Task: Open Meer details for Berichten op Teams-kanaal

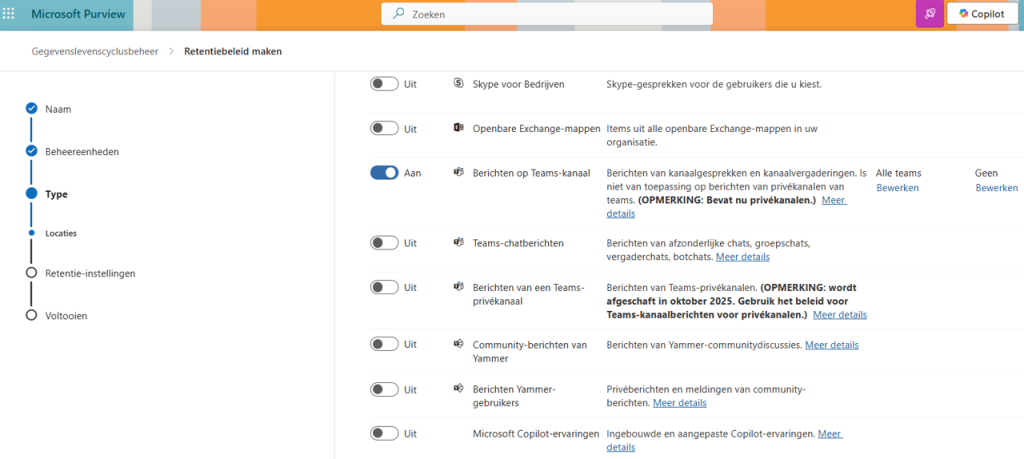Action: click(x=834, y=200)
